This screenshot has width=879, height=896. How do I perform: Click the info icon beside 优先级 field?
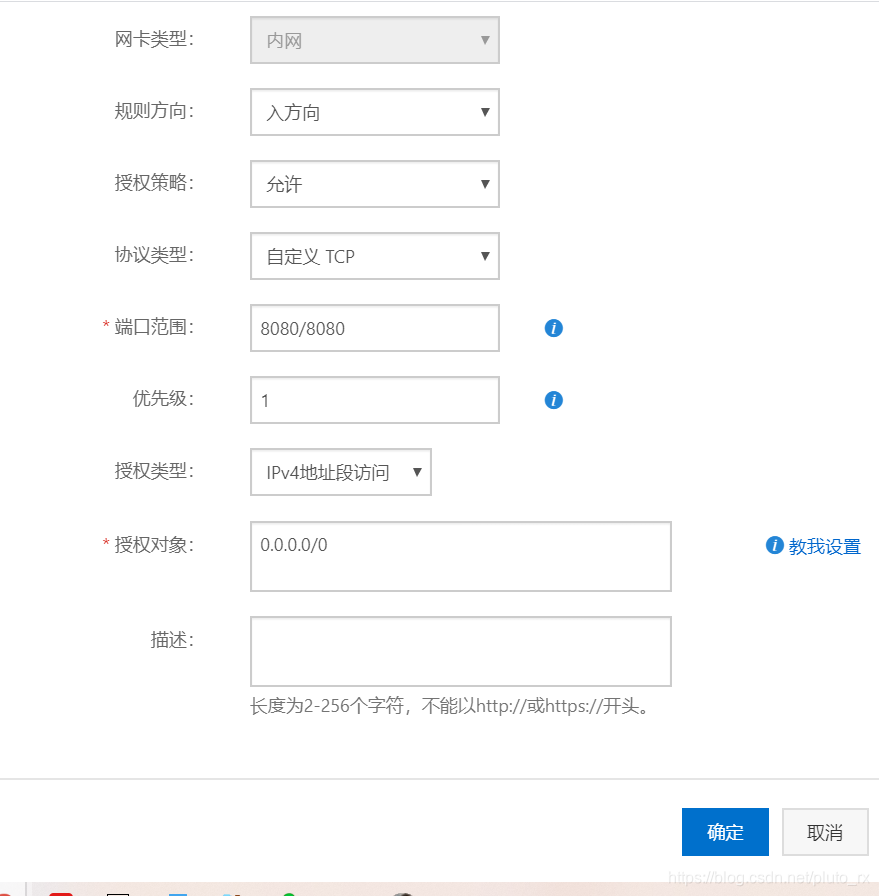pyautogui.click(x=553, y=400)
